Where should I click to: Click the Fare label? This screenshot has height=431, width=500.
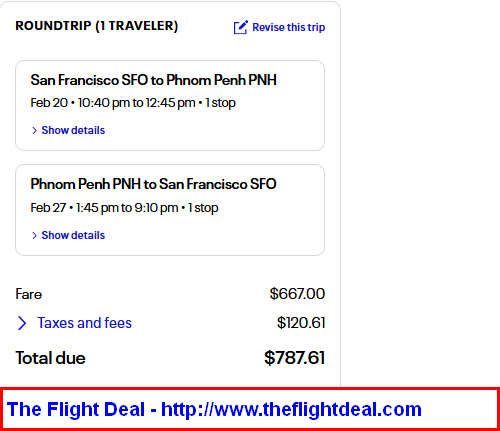click(29, 294)
